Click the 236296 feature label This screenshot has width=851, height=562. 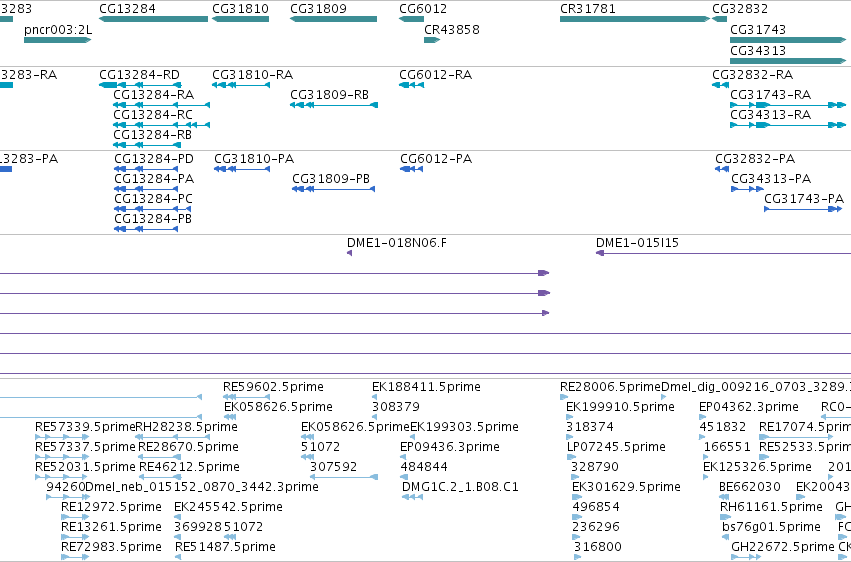[596, 527]
